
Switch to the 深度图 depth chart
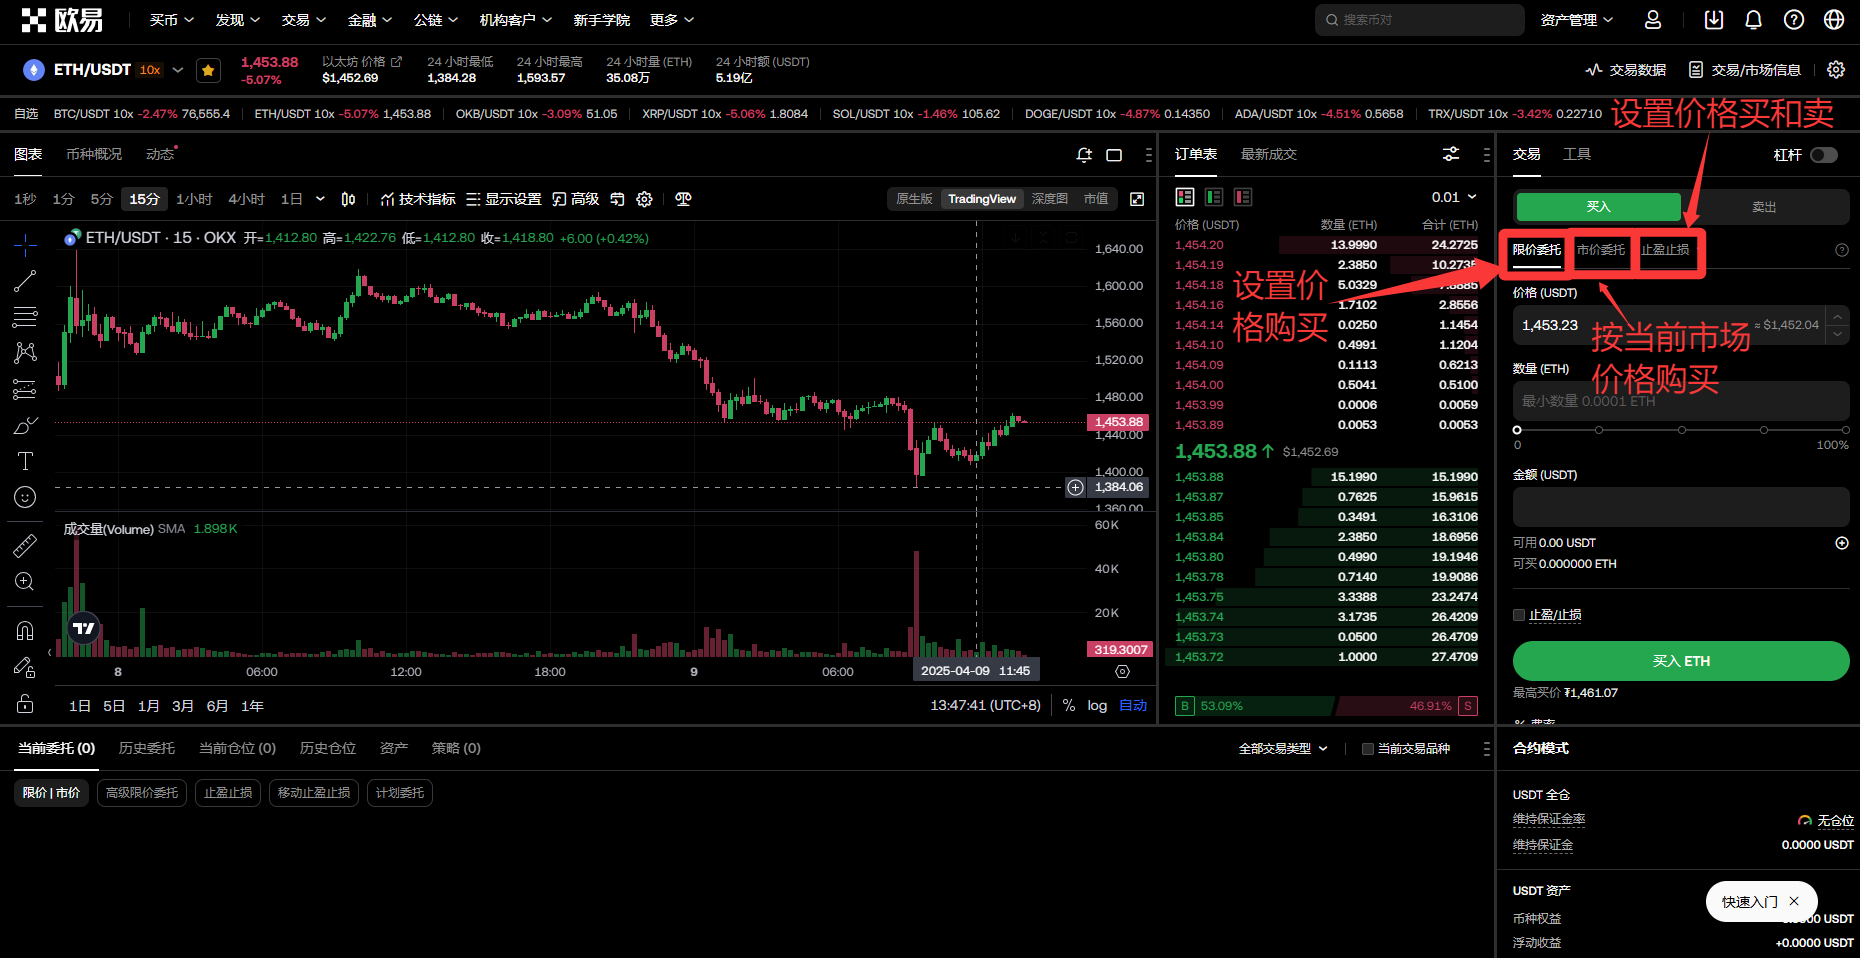(x=1050, y=199)
